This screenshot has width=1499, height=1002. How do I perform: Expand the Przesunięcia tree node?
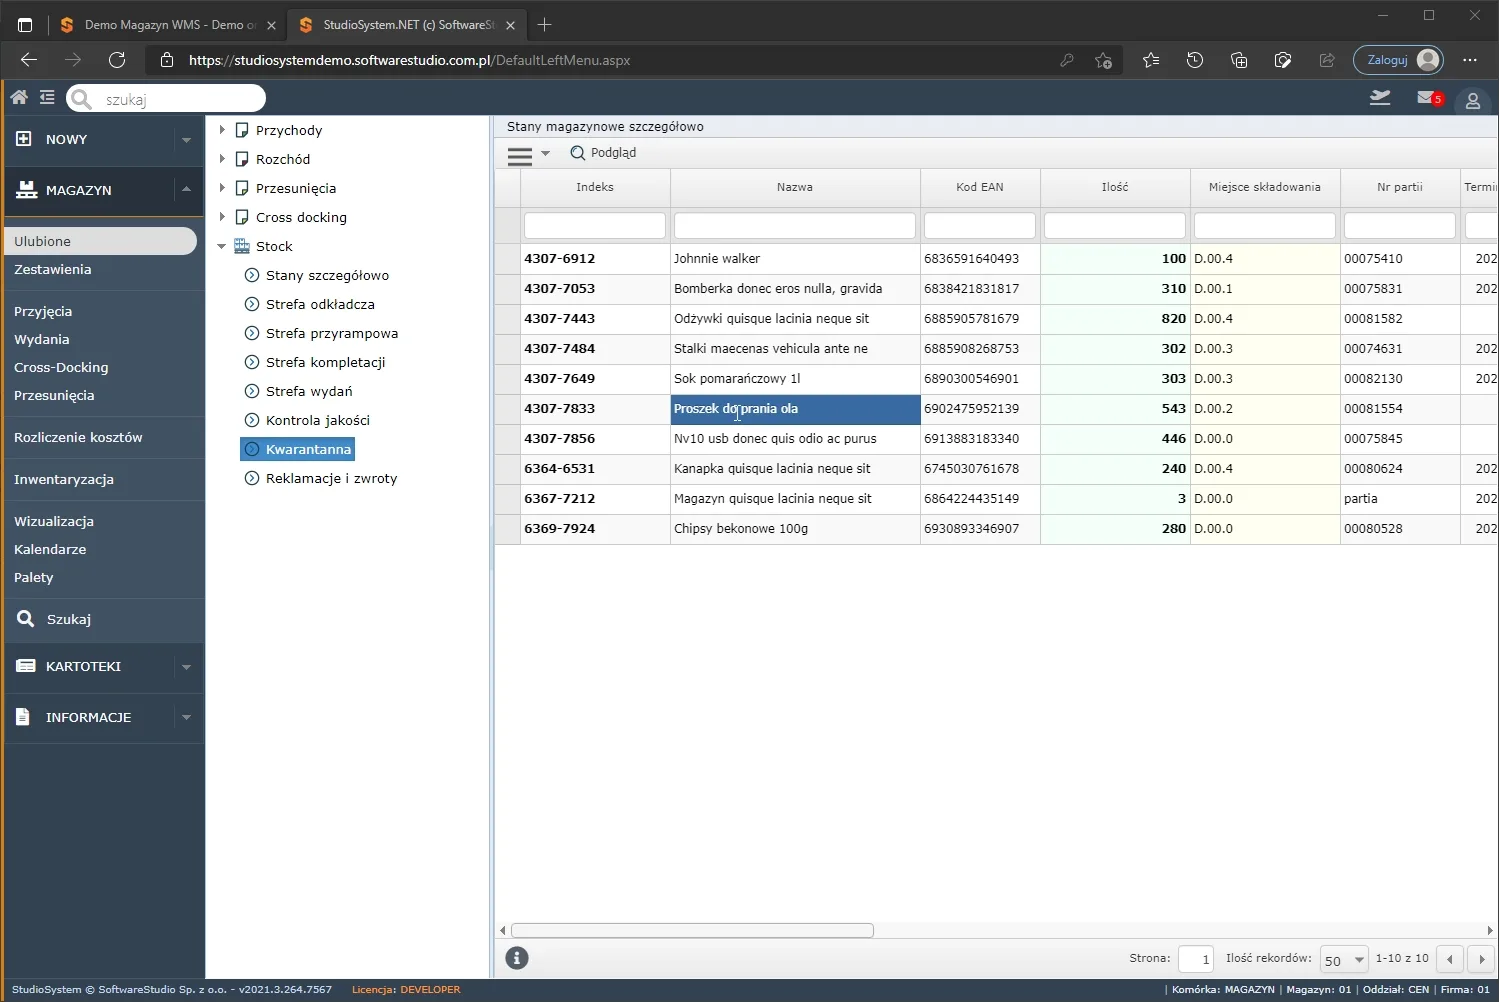pyautogui.click(x=222, y=188)
